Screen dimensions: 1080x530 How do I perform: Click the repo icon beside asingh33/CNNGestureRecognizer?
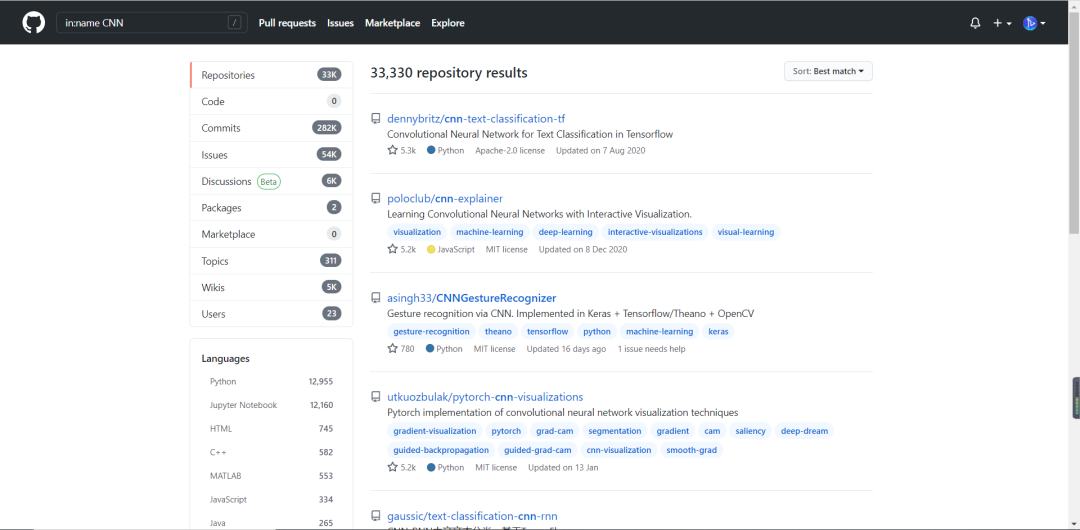(x=376, y=298)
